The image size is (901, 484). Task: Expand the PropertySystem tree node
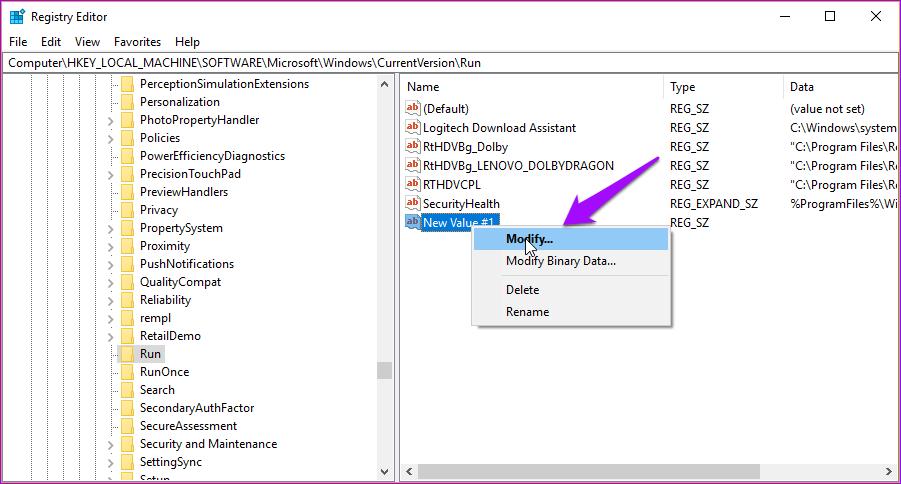click(x=110, y=228)
